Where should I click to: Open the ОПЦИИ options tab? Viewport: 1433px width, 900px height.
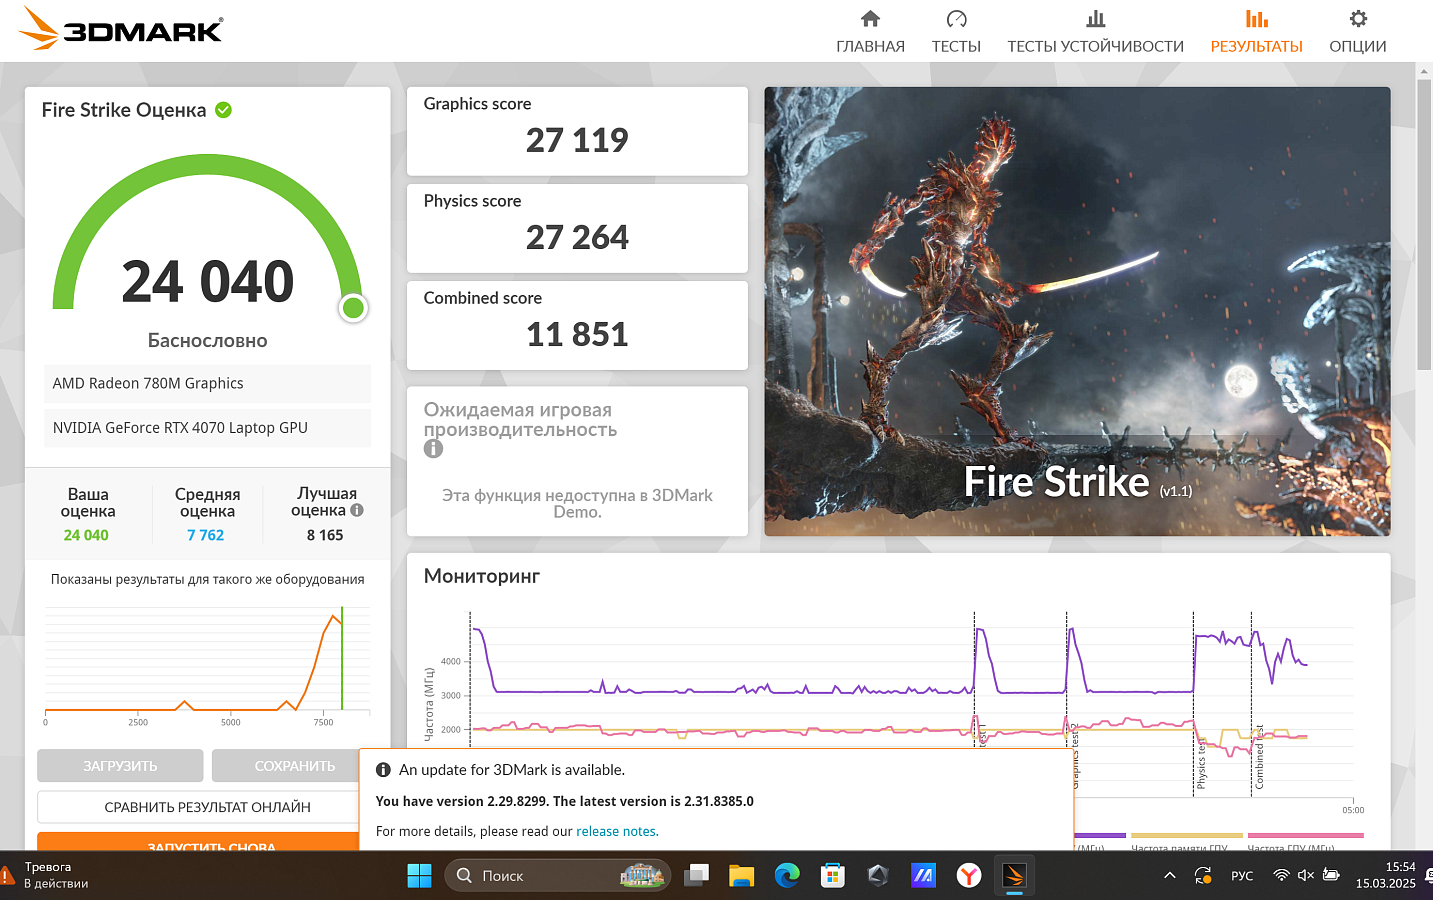click(1357, 32)
